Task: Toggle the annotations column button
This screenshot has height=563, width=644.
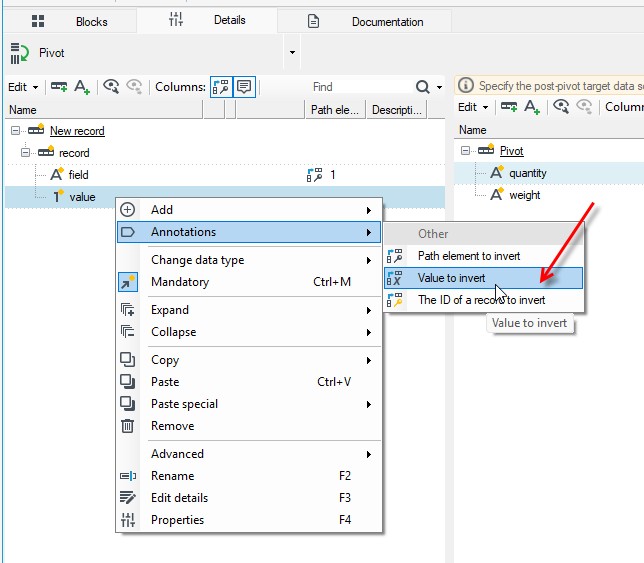Action: coord(221,87)
